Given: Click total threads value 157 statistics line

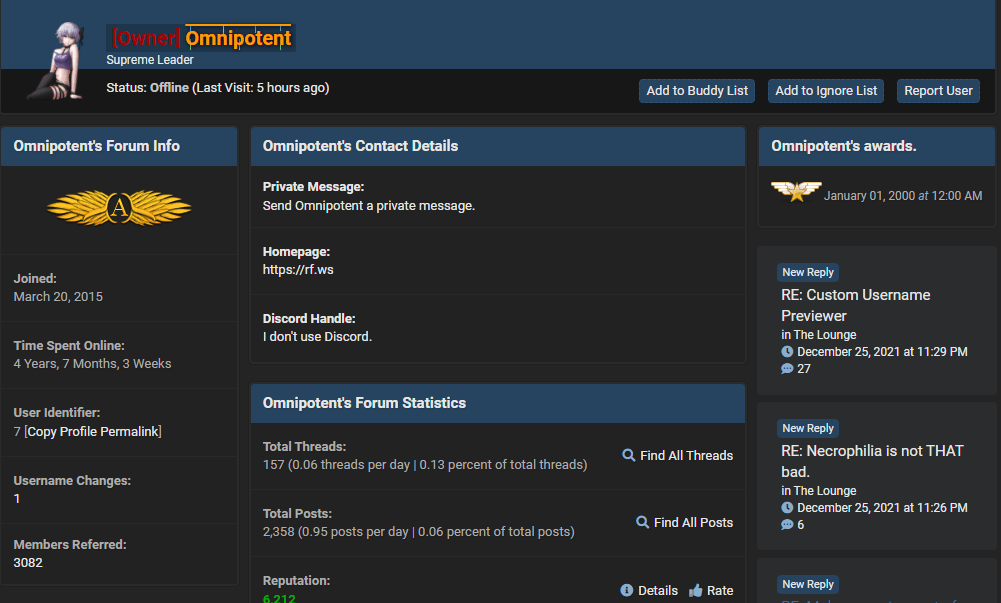Looking at the screenshot, I should [x=425, y=465].
